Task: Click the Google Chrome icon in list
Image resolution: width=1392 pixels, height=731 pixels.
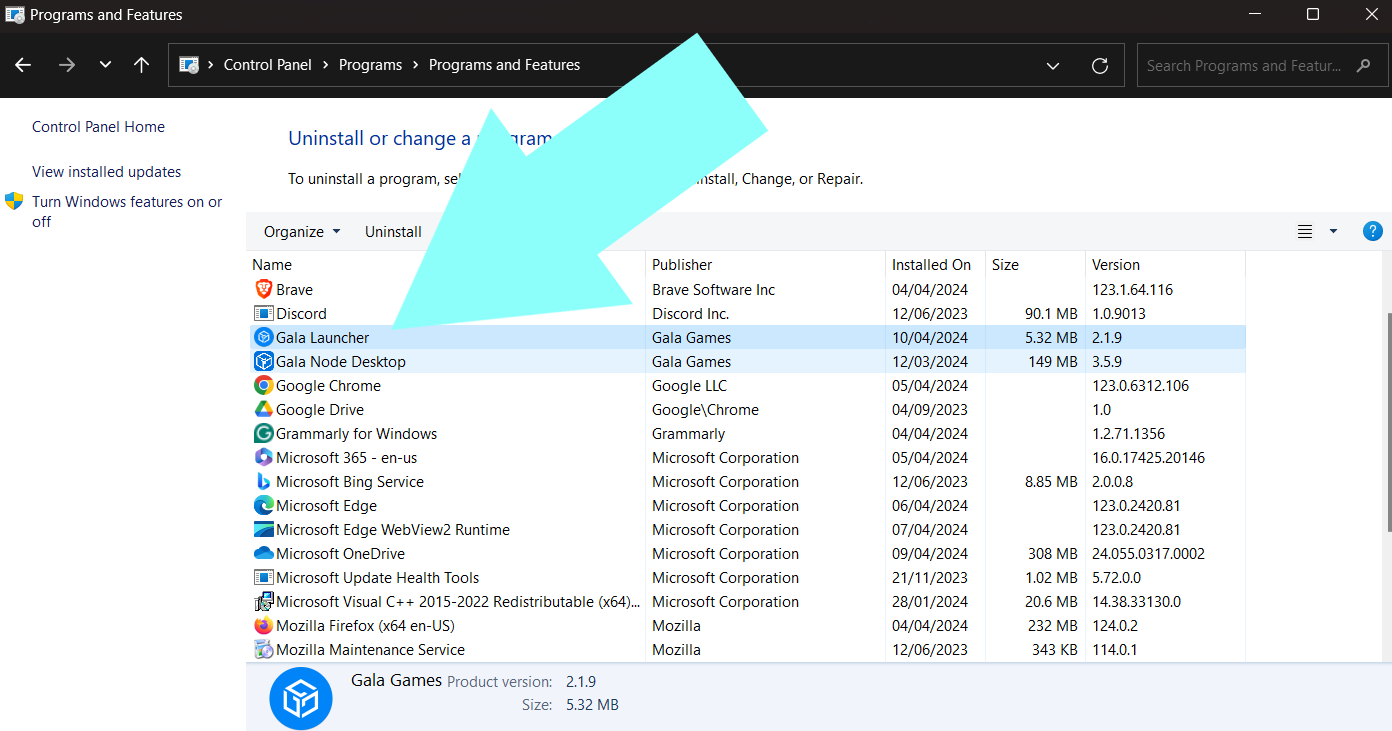Action: 263,385
